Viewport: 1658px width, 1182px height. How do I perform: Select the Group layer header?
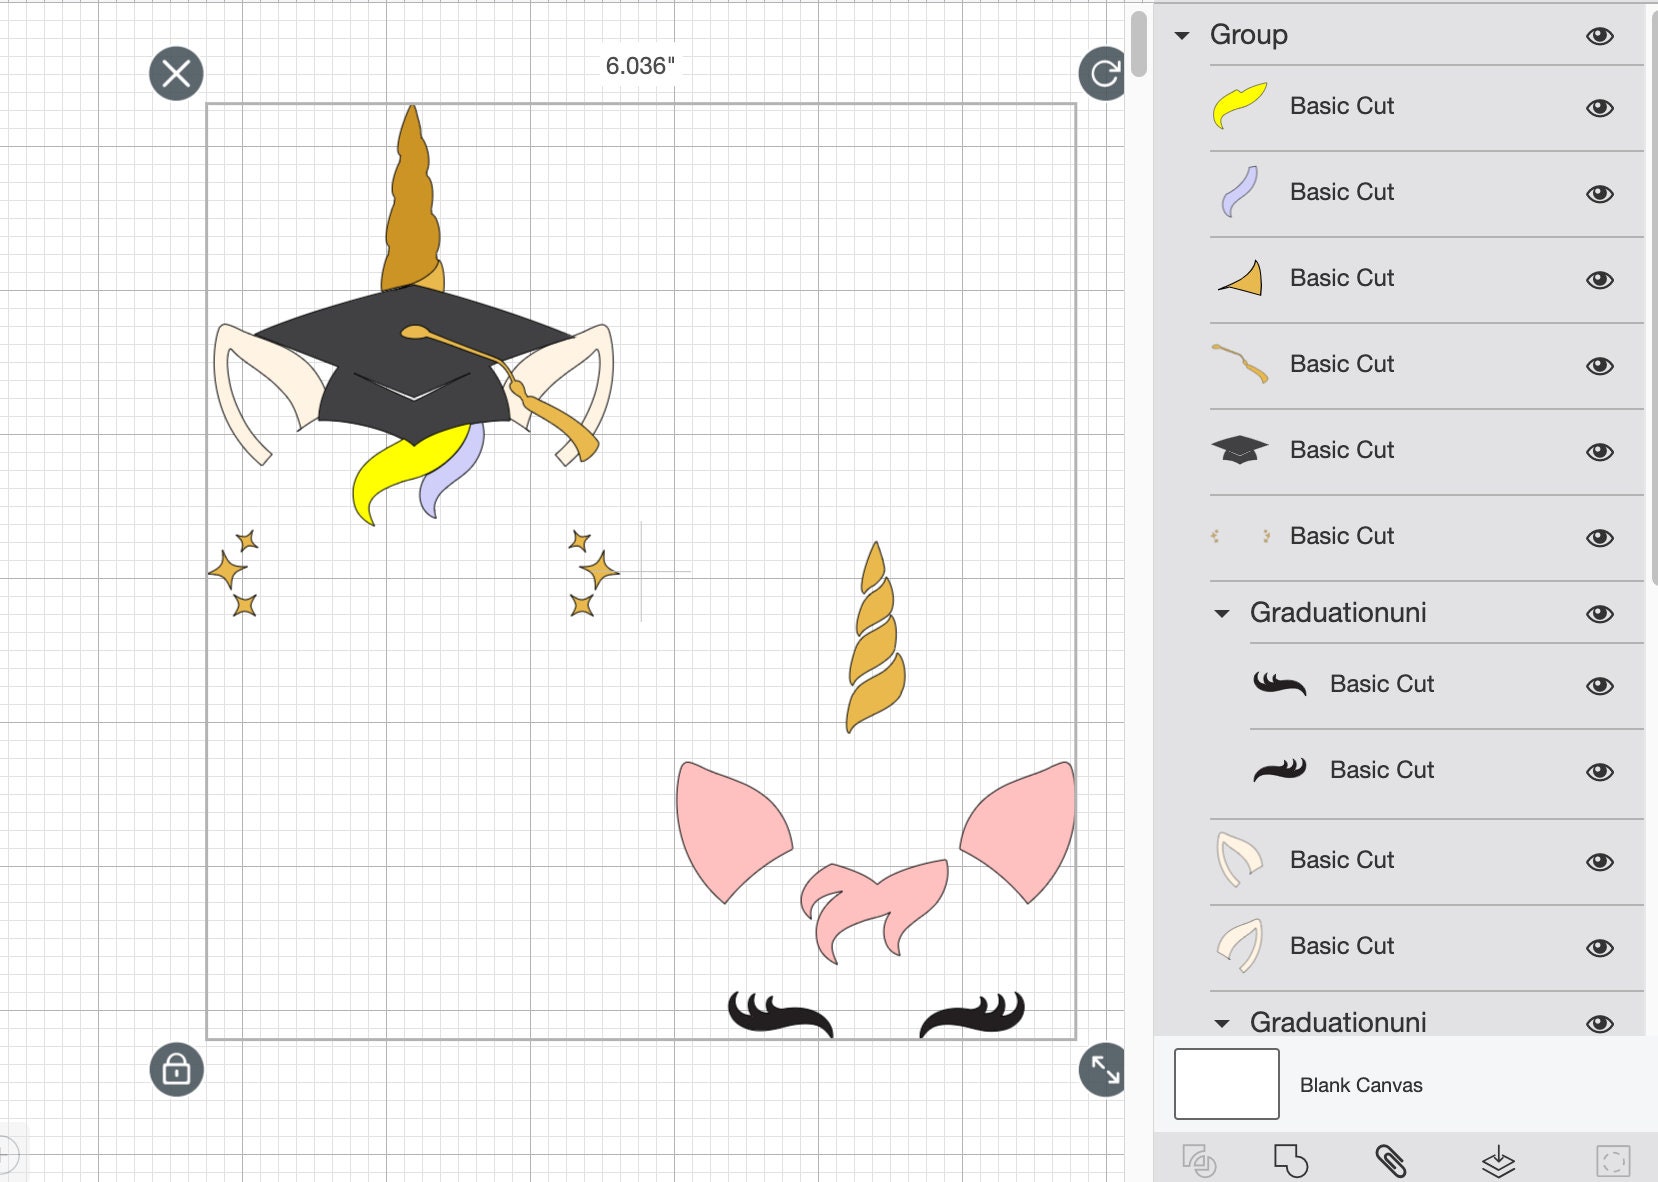(x=1248, y=35)
